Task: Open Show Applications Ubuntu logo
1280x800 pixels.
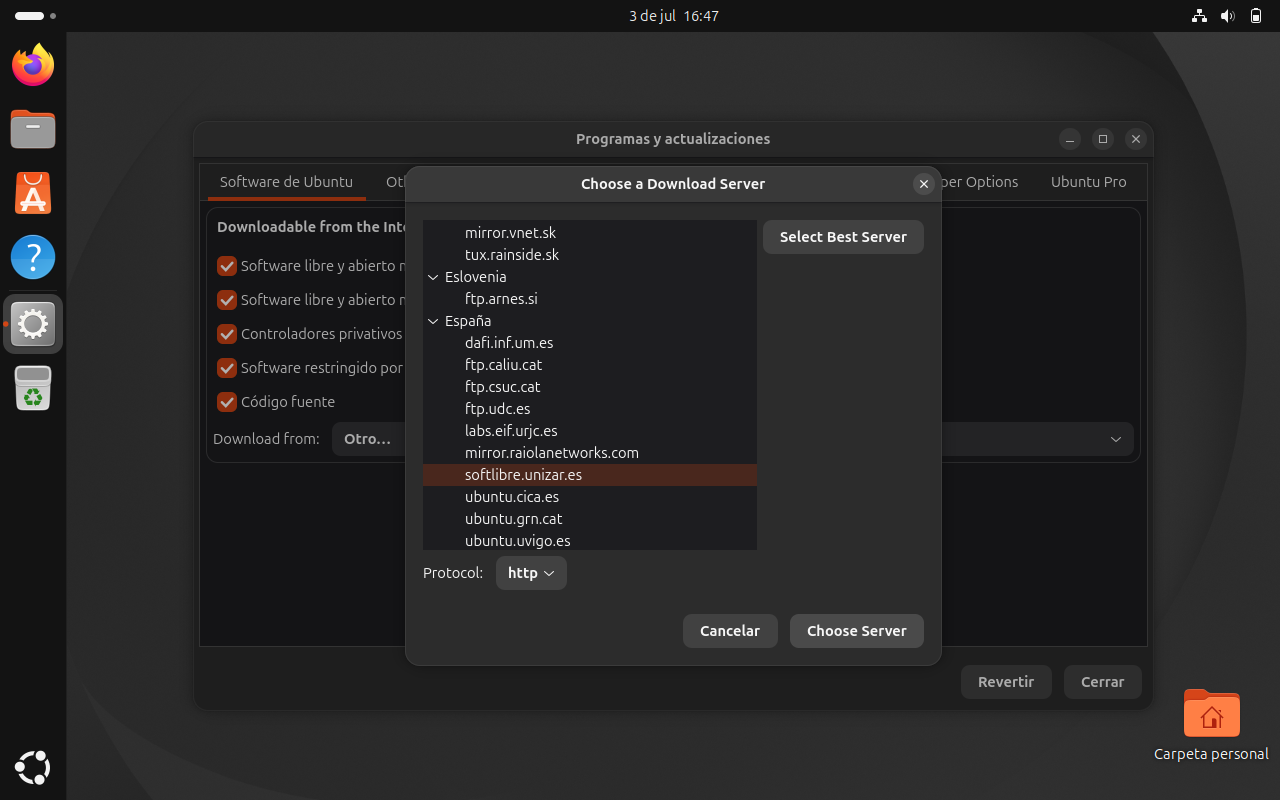Action: tap(33, 767)
